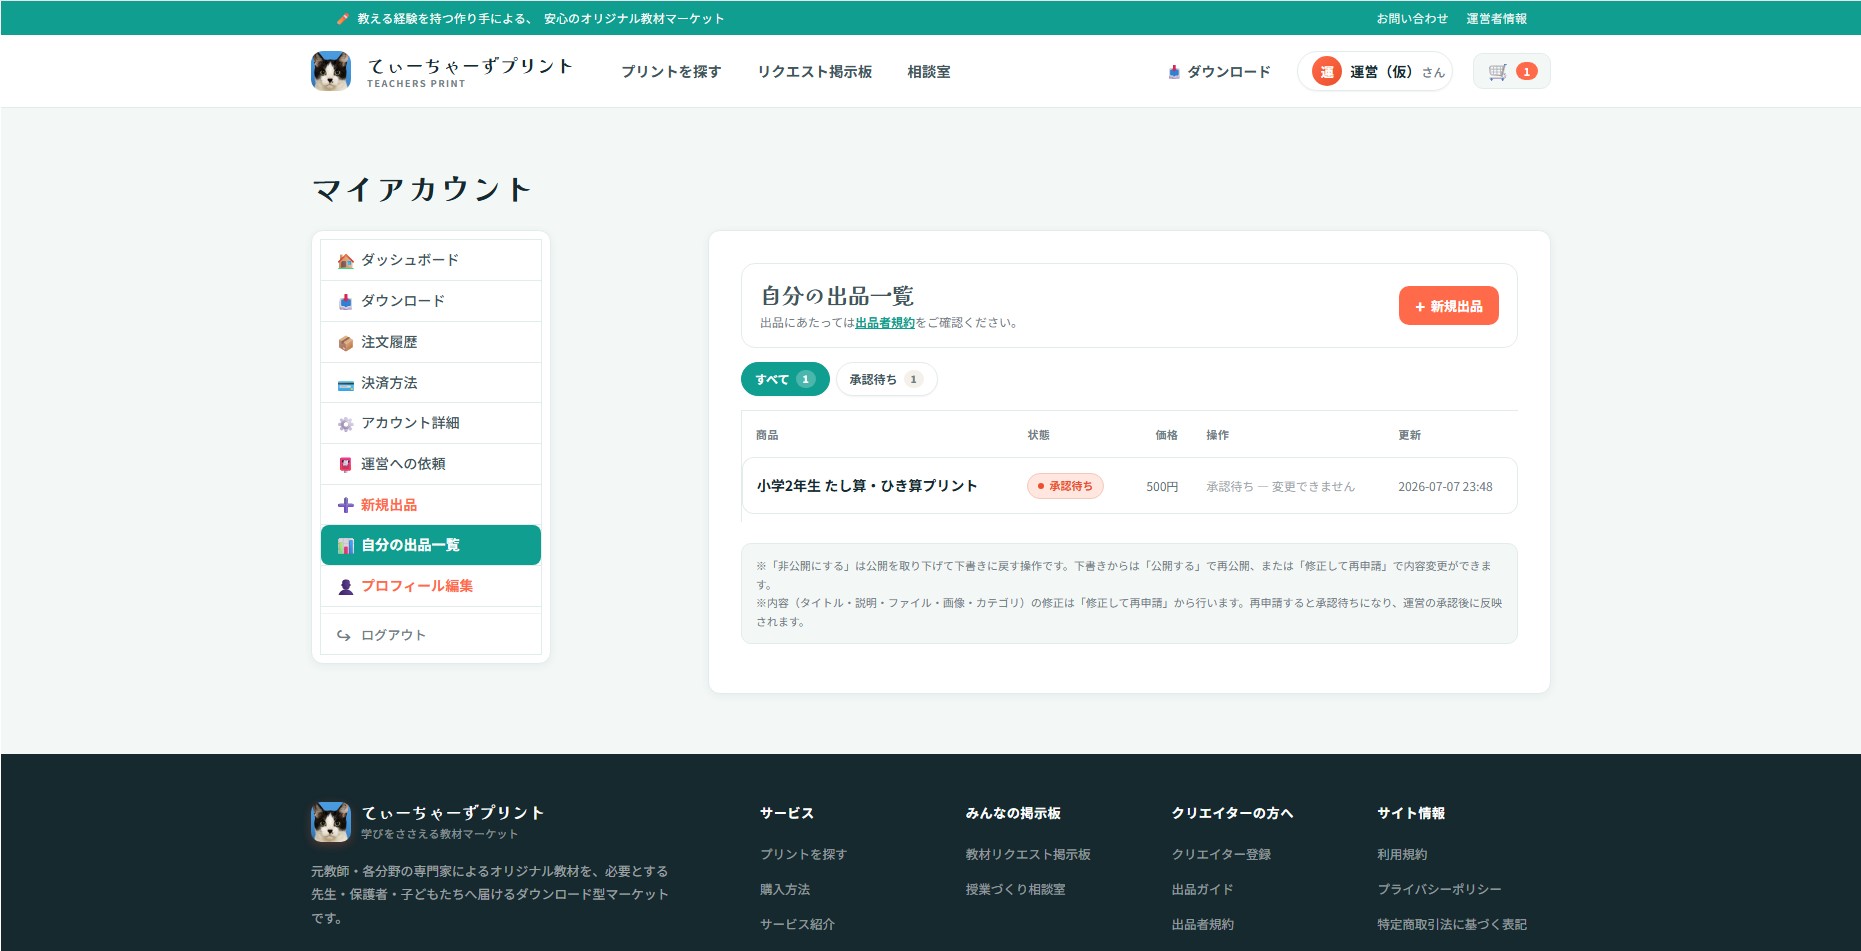Viewport: 1861px width, 951px height.
Task: Click お問い合わせ in the top bar
Action: click(1412, 18)
